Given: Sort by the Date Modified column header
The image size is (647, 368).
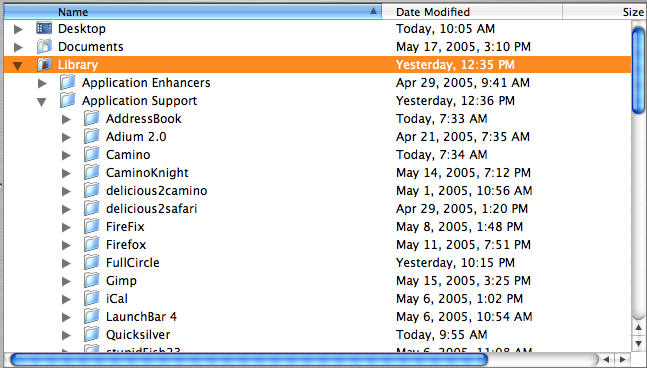Looking at the screenshot, I should 472,12.
